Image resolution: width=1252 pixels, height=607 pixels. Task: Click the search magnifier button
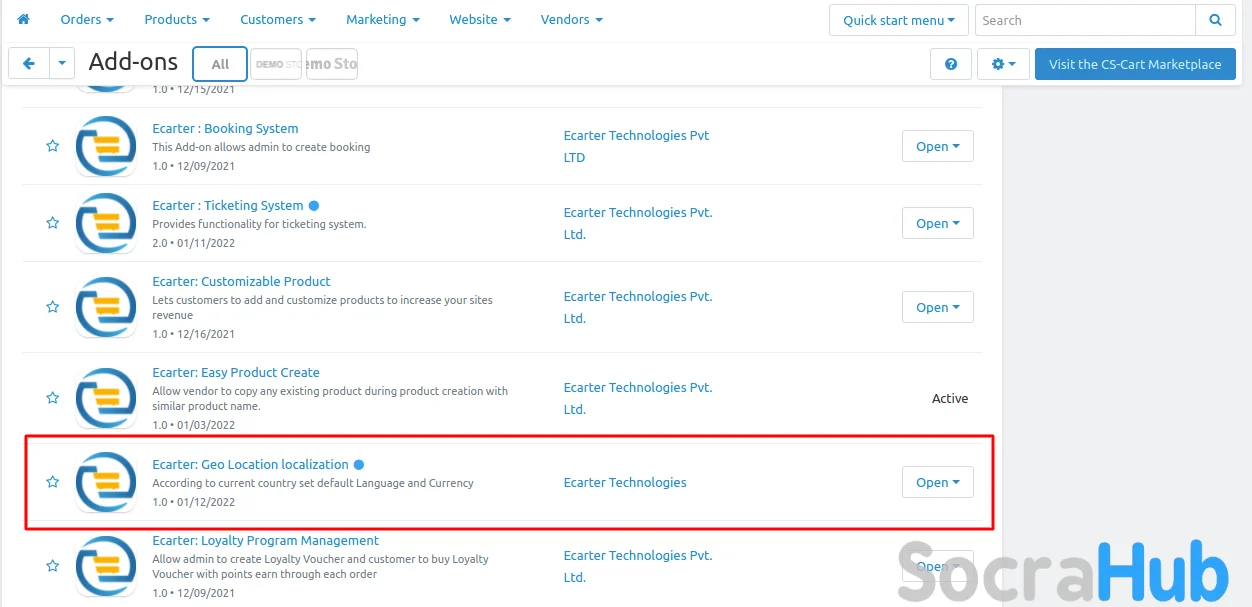click(1215, 20)
